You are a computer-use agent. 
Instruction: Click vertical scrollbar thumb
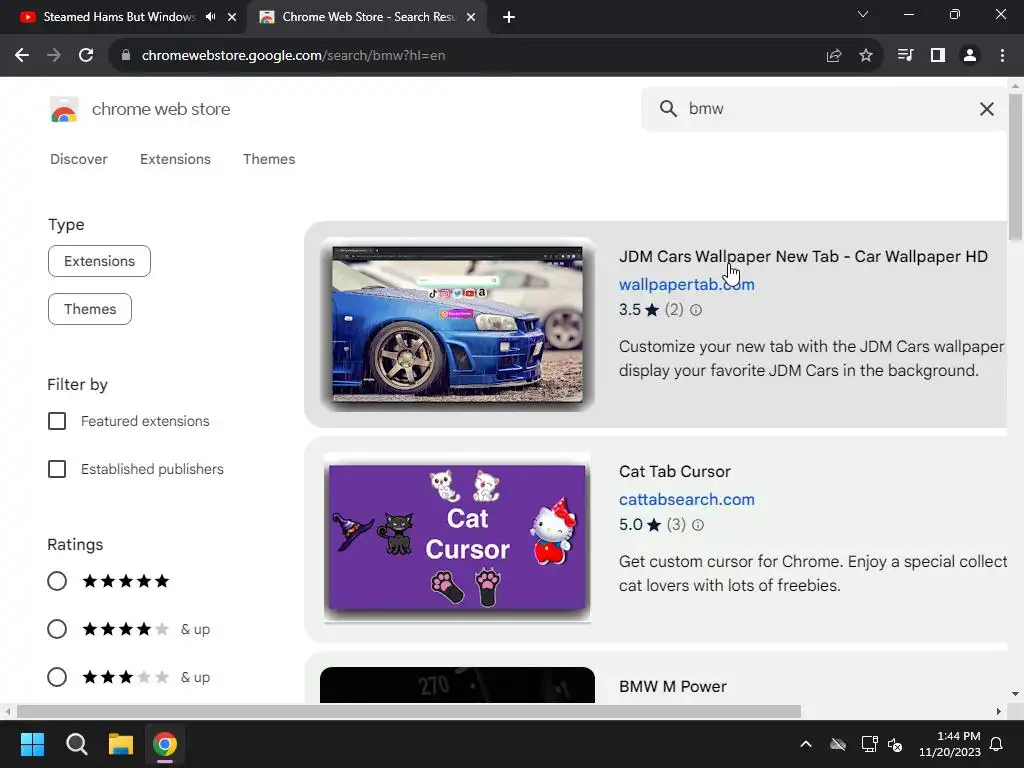click(x=1015, y=167)
